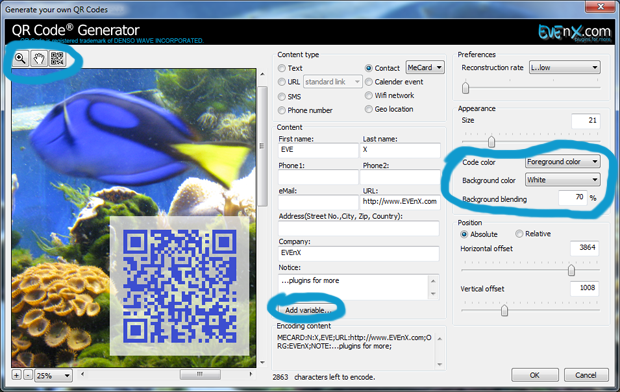The image size is (620, 392).
Task: Click the Vertical offset slider handle
Action: (x=504, y=311)
